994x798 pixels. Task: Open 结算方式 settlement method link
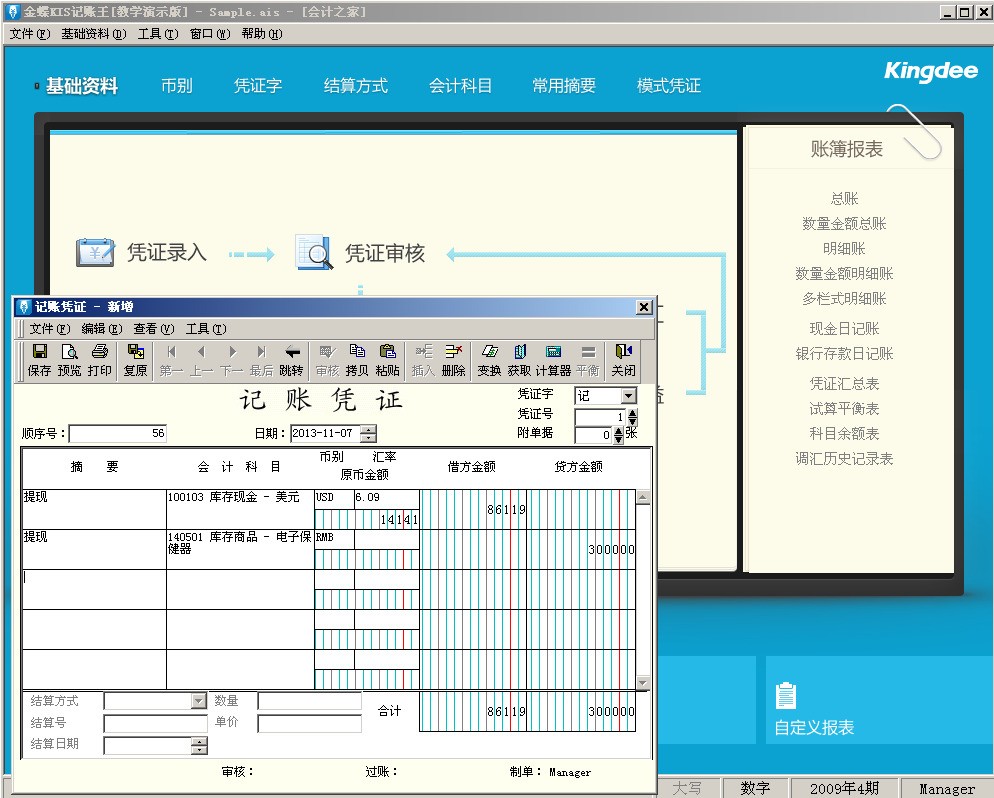pos(356,86)
